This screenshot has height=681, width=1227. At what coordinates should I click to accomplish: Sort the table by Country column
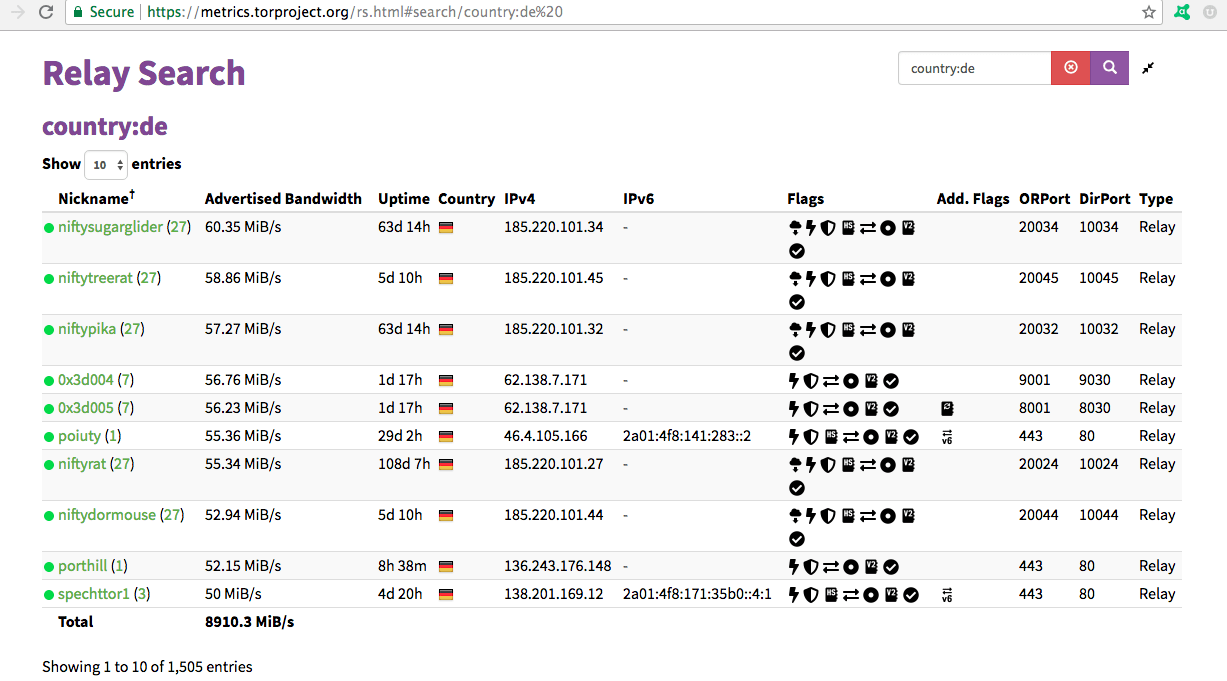(466, 198)
